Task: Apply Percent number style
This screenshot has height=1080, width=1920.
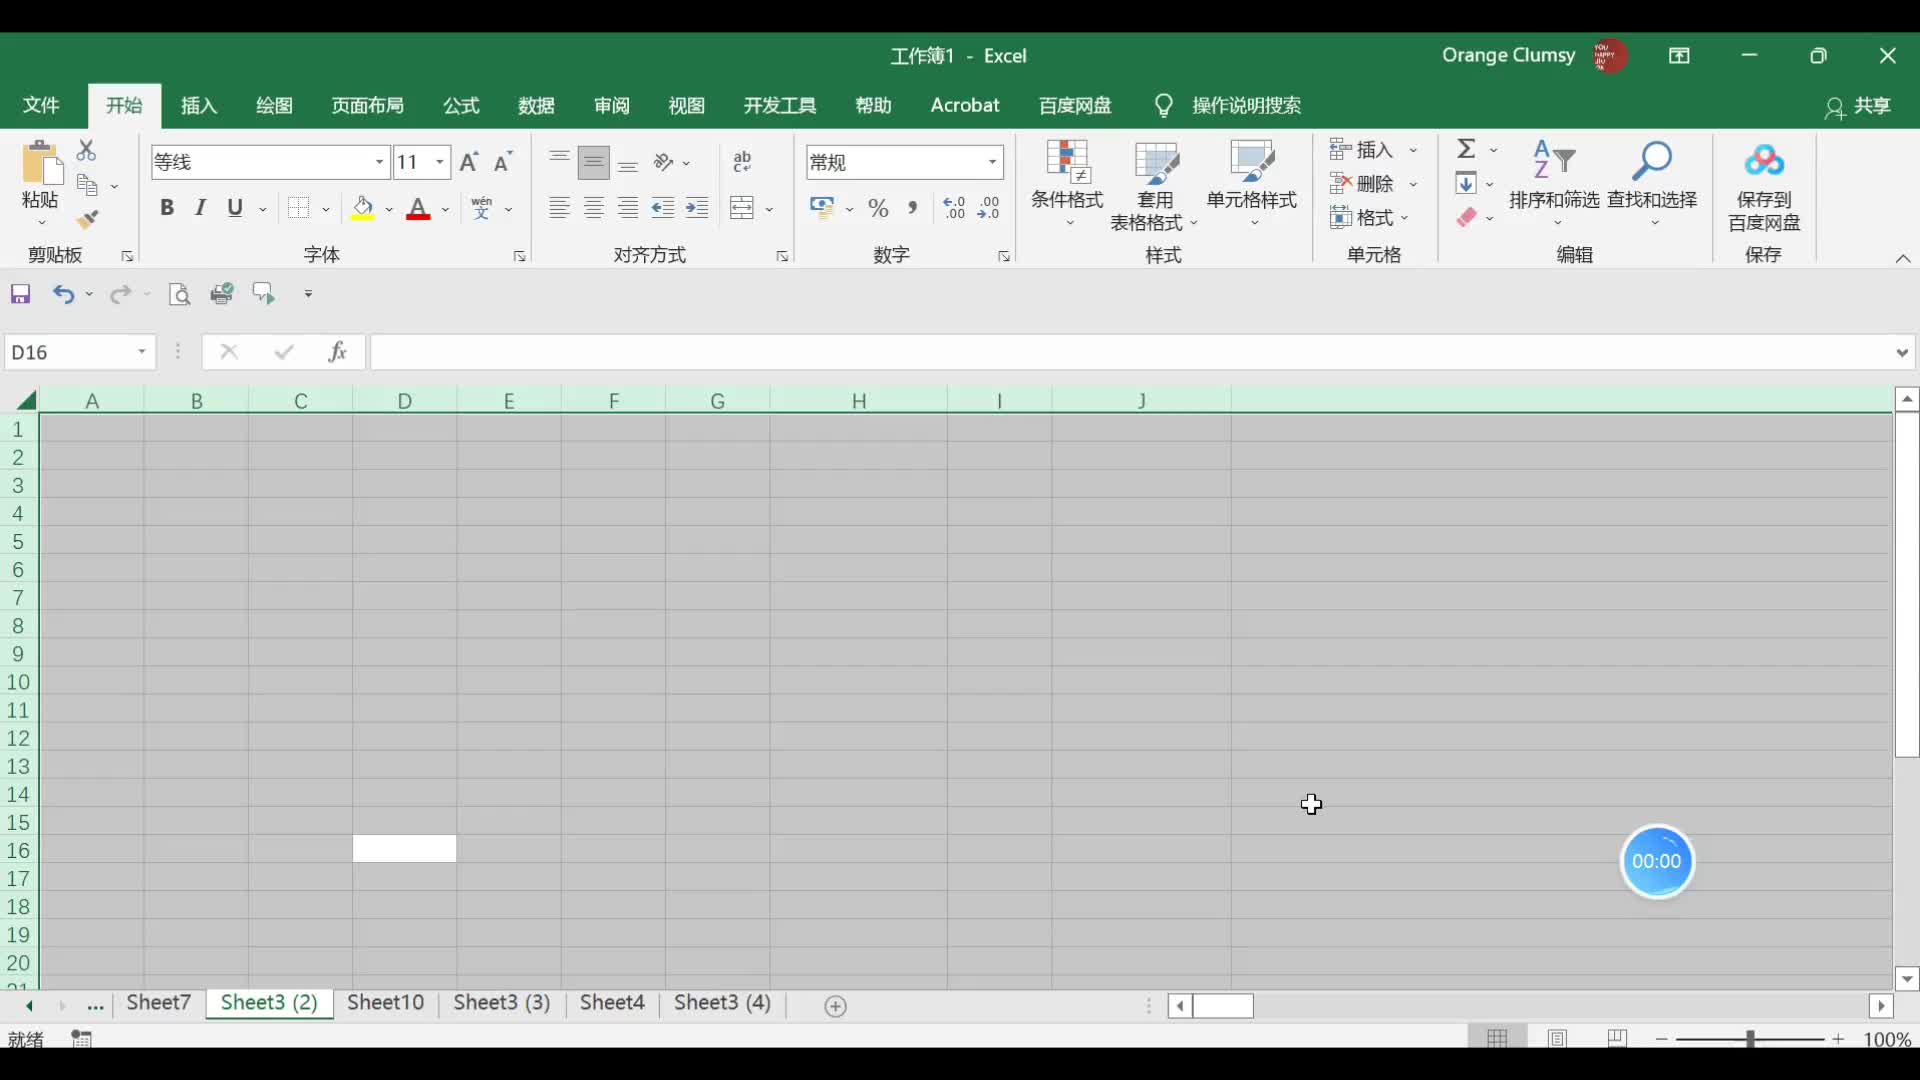Action: coord(880,208)
